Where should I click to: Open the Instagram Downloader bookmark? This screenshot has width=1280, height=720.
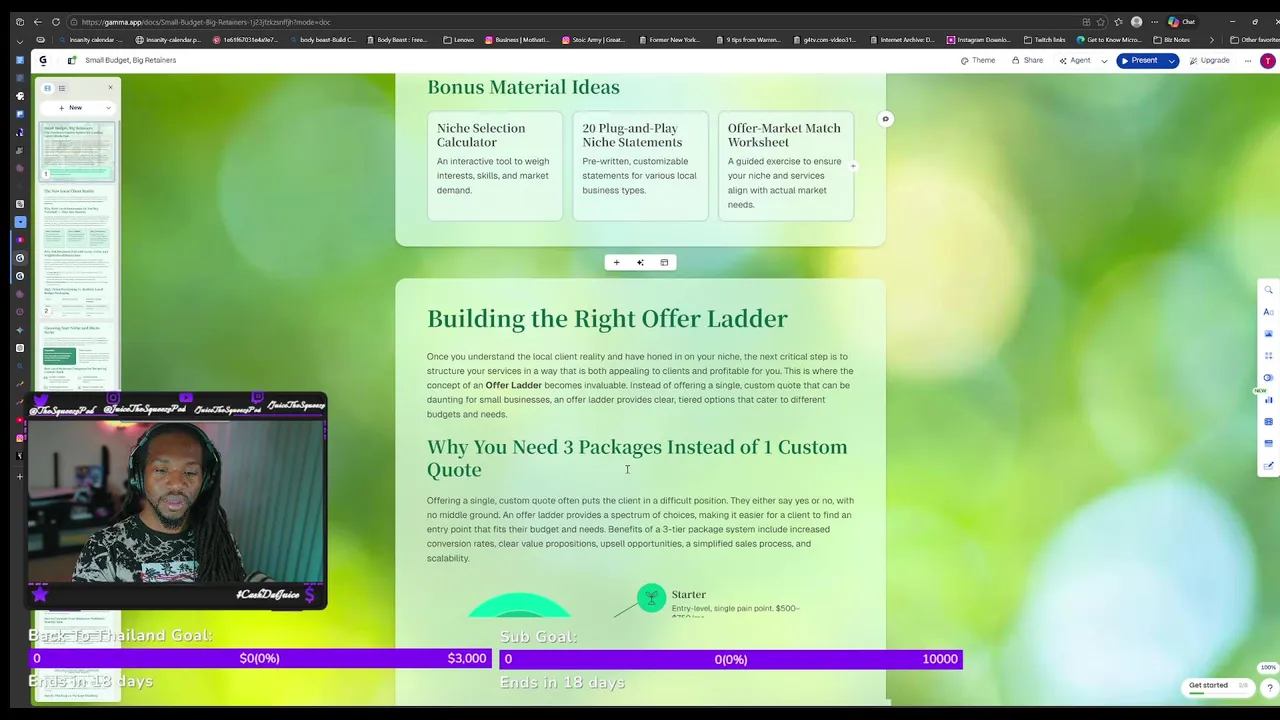pyautogui.click(x=978, y=40)
